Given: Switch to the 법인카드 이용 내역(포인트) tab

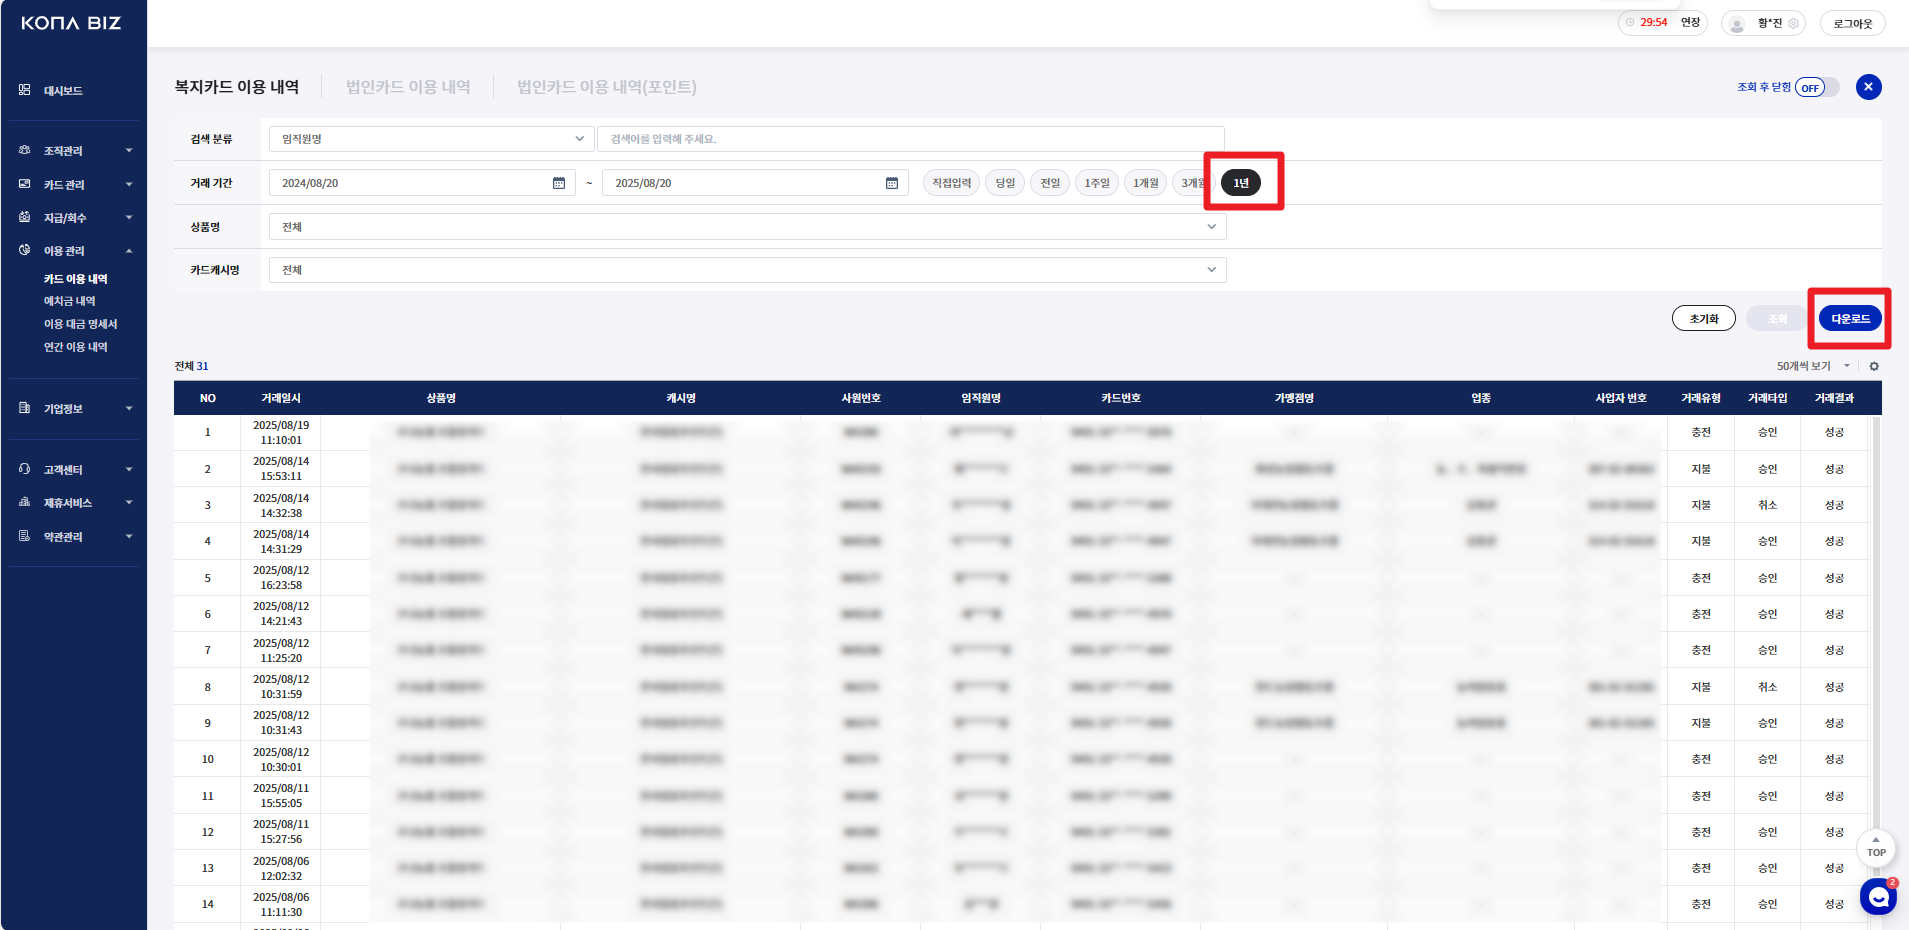Looking at the screenshot, I should [x=607, y=87].
